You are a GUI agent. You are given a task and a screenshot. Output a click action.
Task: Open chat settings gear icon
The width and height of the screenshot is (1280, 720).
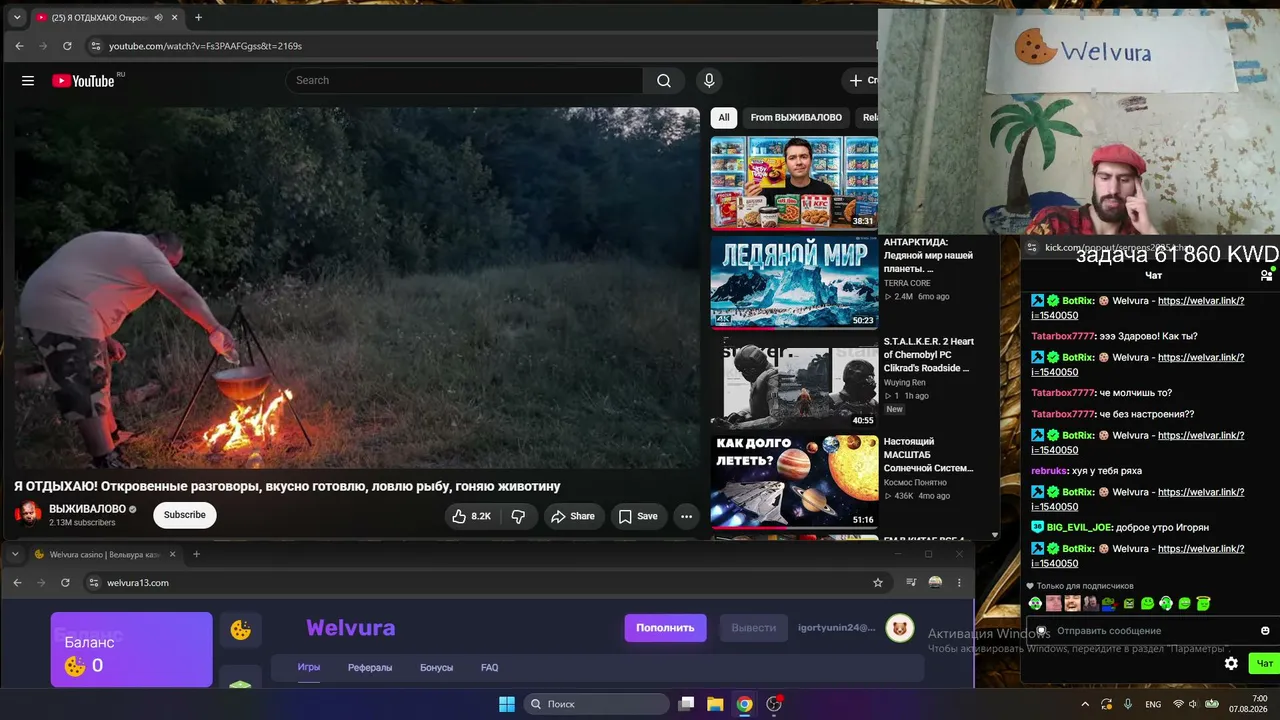point(1231,663)
